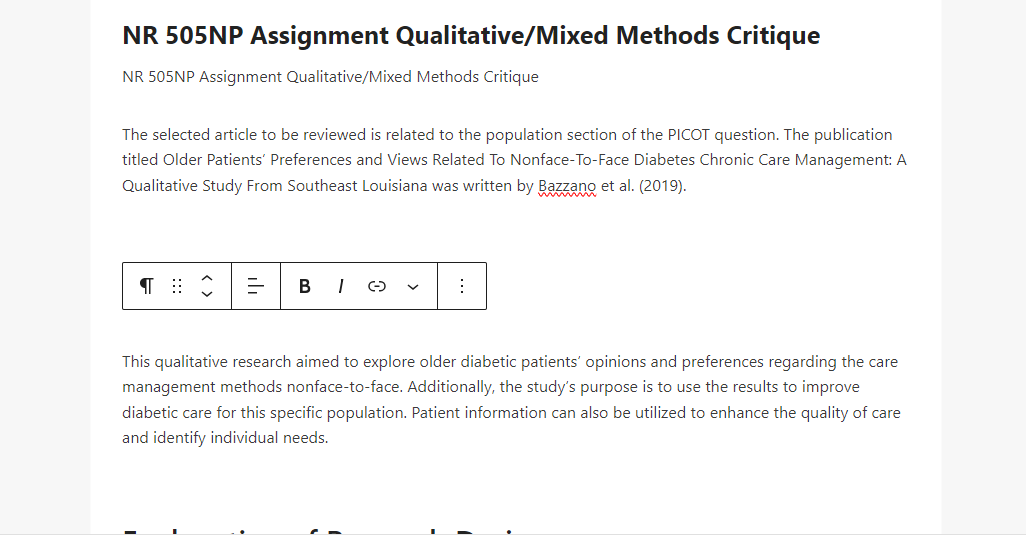Move block down with the down arrow
The width and height of the screenshot is (1026, 535).
(x=207, y=294)
